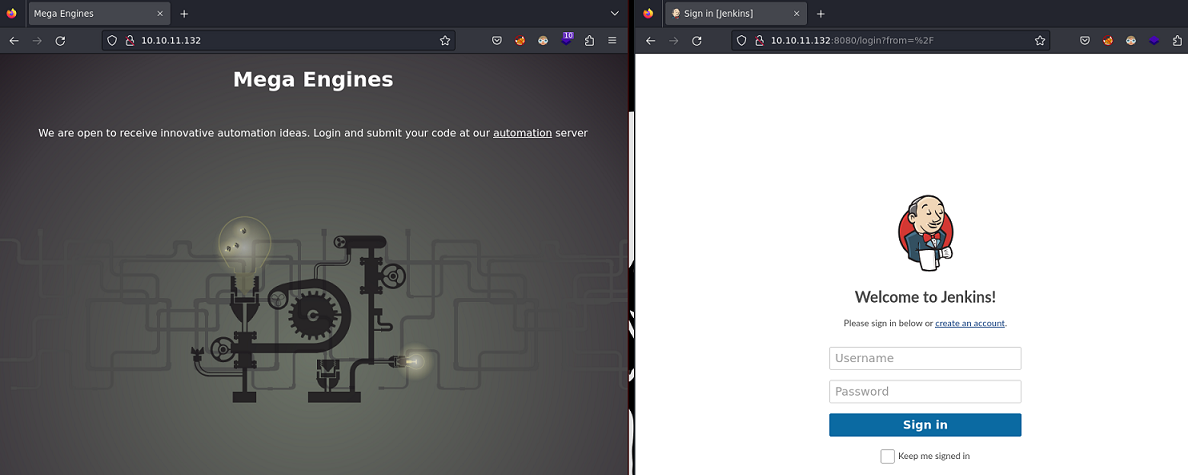Open the Firefox hamburger application menu

click(x=612, y=41)
